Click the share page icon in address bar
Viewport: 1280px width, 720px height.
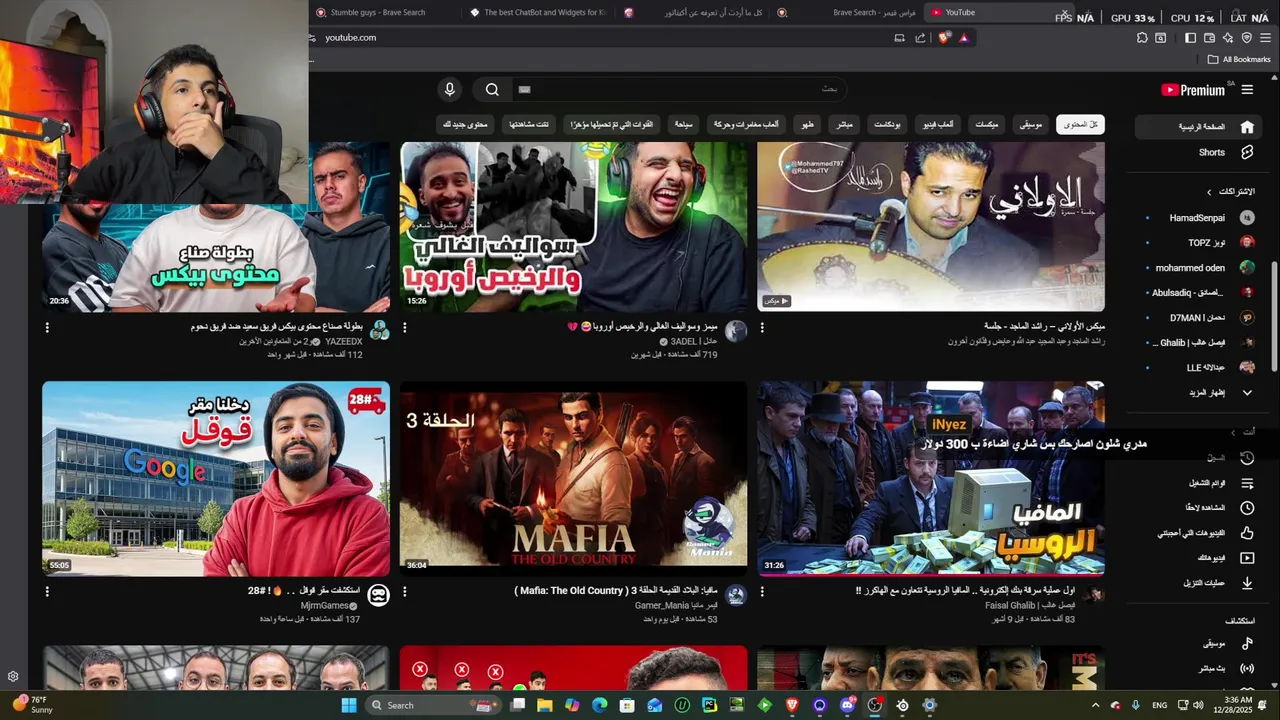point(920,38)
